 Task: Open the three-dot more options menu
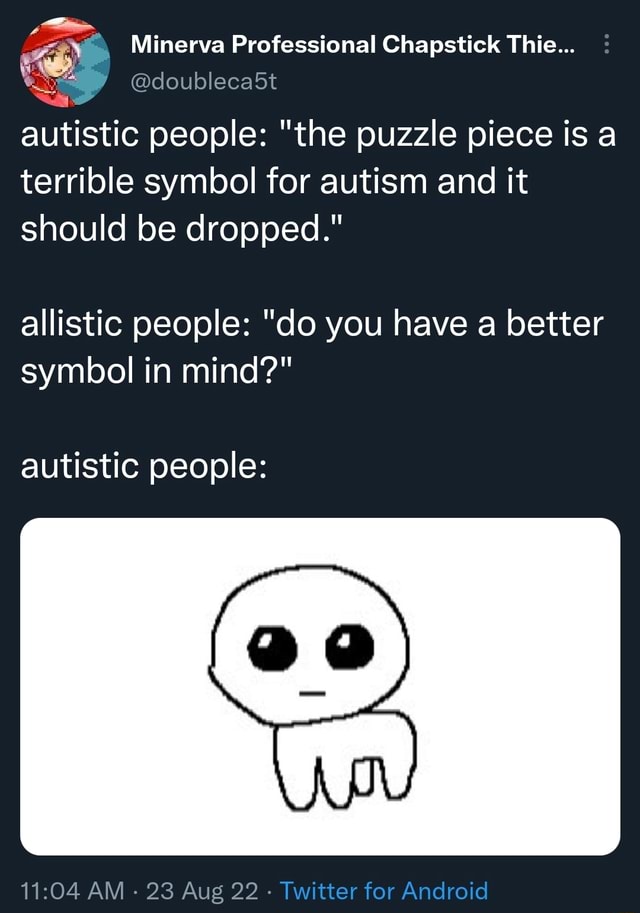(606, 44)
